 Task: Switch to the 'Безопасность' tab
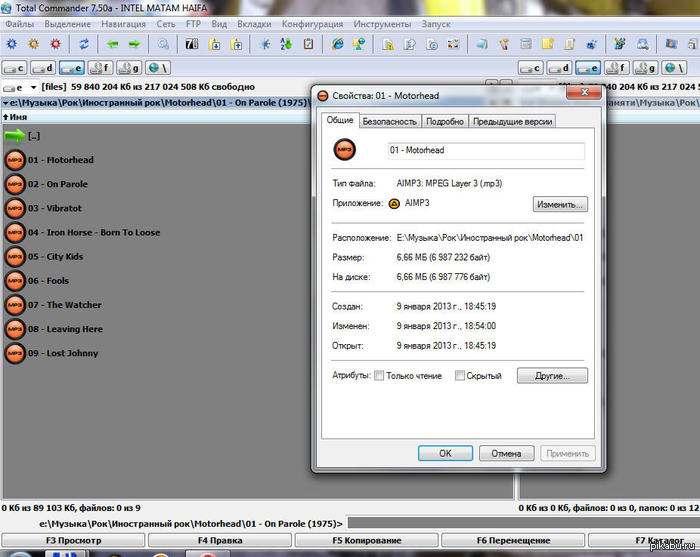pyautogui.click(x=389, y=121)
